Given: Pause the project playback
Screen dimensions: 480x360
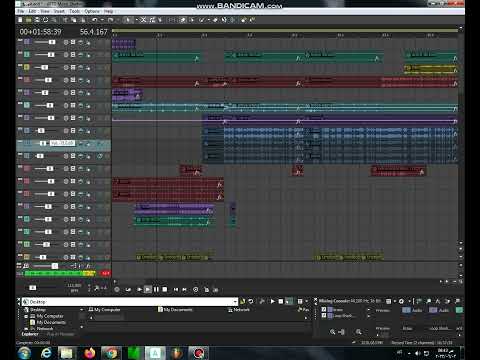Looking at the screenshot, I should click(x=156, y=290).
